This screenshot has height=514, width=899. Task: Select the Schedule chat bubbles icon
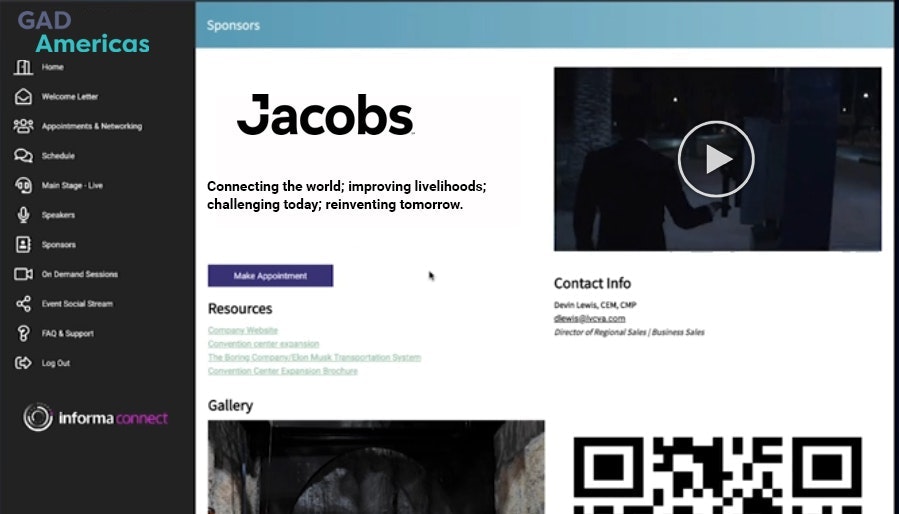point(23,156)
